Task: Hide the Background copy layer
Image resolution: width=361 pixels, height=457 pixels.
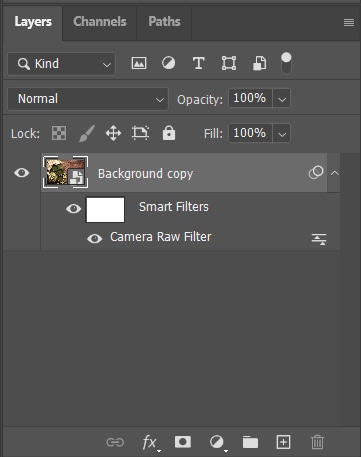Action: point(22,173)
